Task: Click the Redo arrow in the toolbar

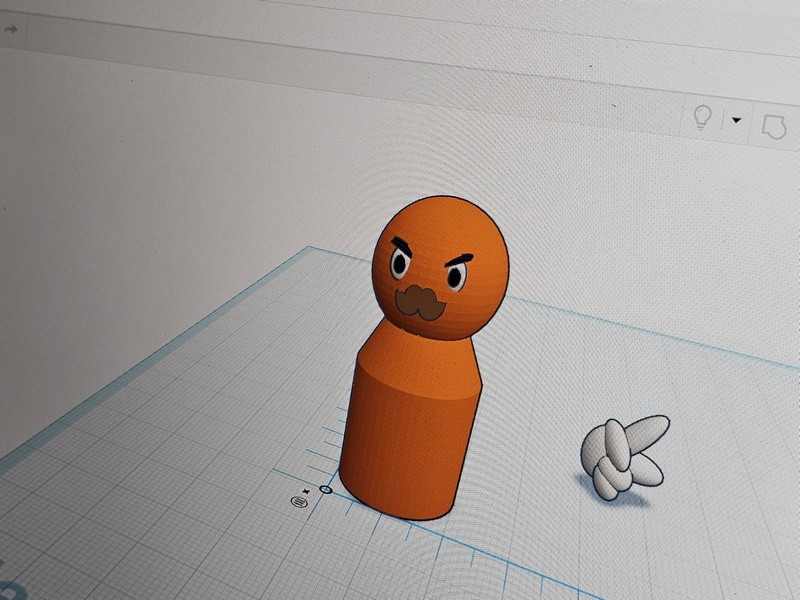Action: 11,30
